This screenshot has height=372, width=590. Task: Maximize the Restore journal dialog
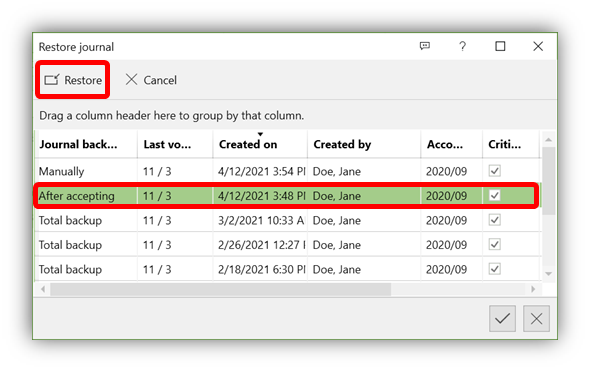[x=500, y=46]
